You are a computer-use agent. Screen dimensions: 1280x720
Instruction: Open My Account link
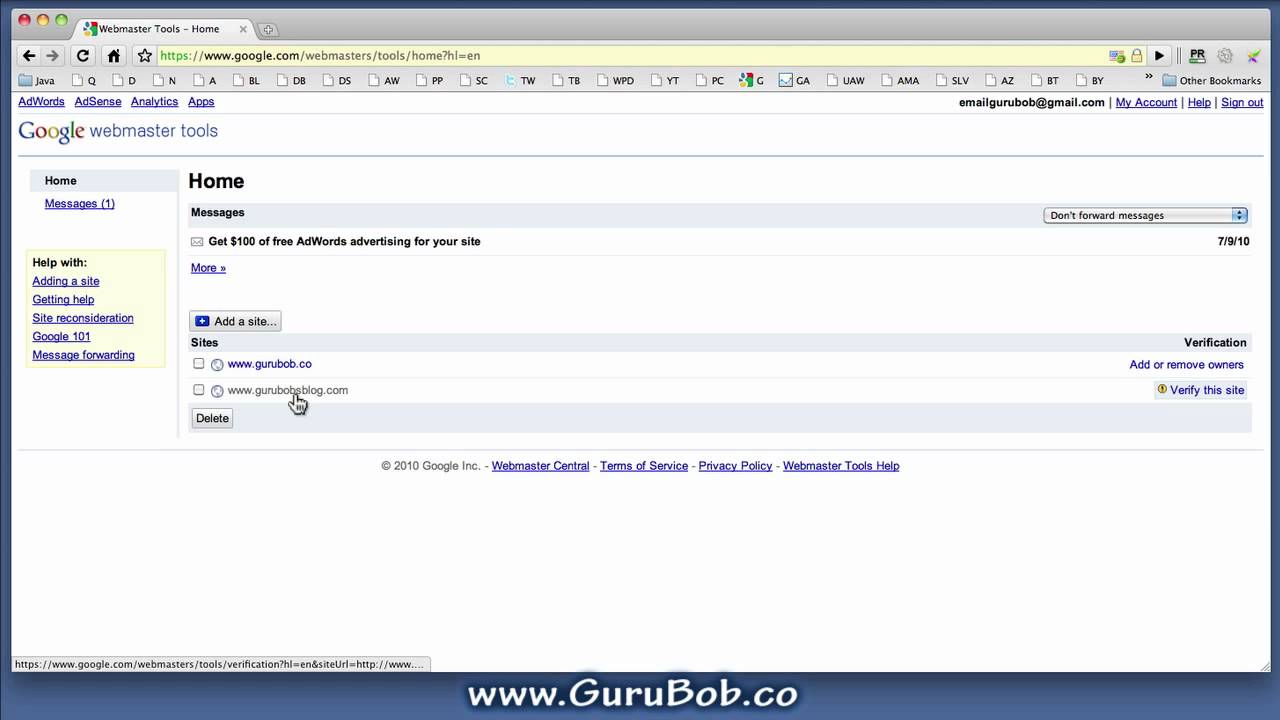point(1146,103)
